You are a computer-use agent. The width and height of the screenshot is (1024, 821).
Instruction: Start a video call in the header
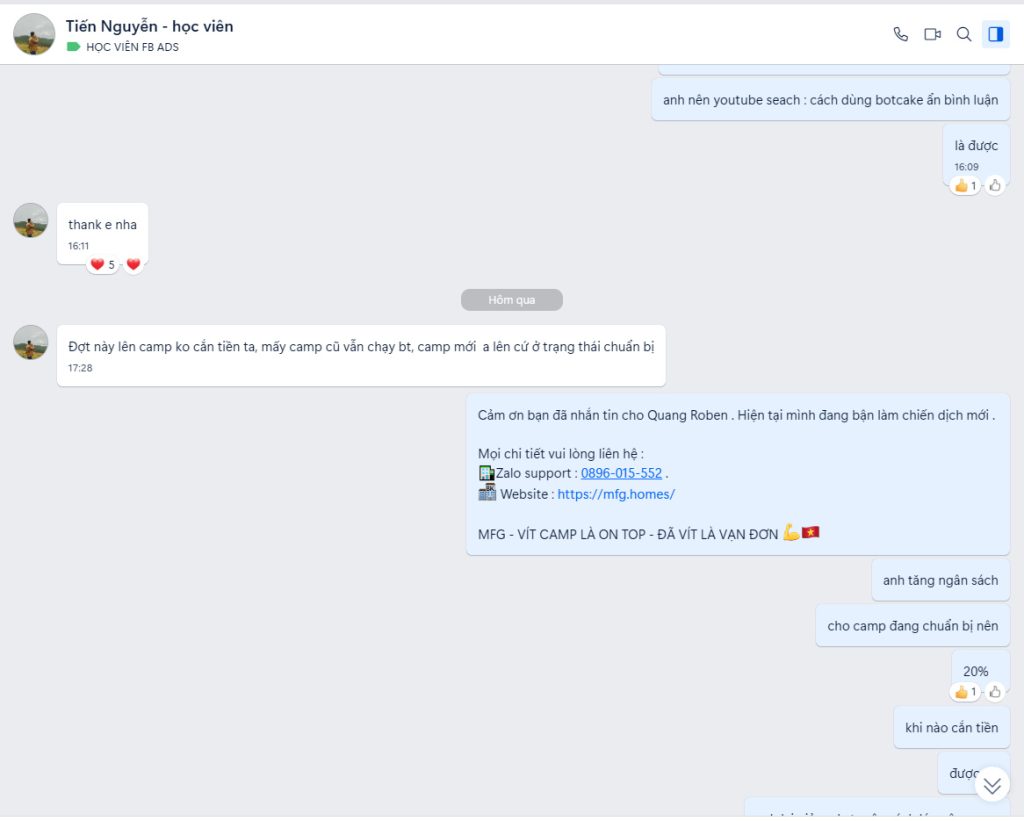click(x=932, y=34)
